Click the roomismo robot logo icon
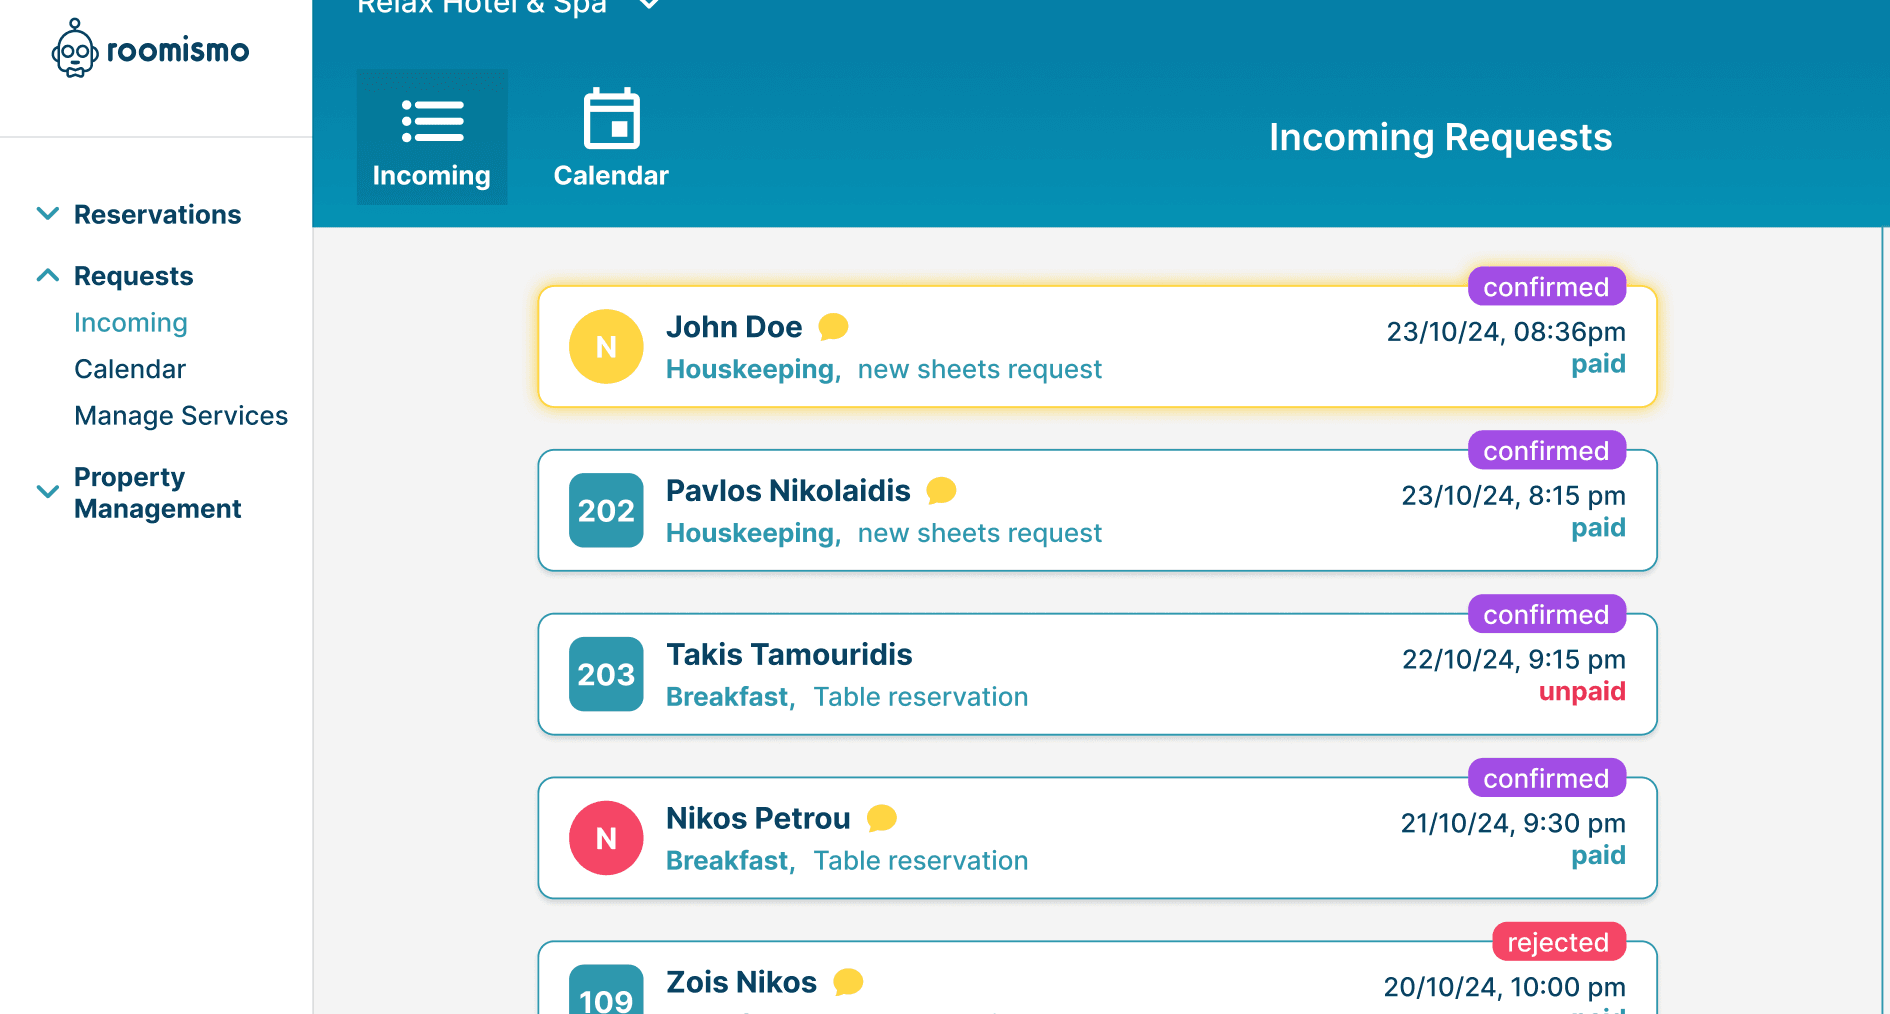The image size is (1890, 1014). (x=74, y=49)
